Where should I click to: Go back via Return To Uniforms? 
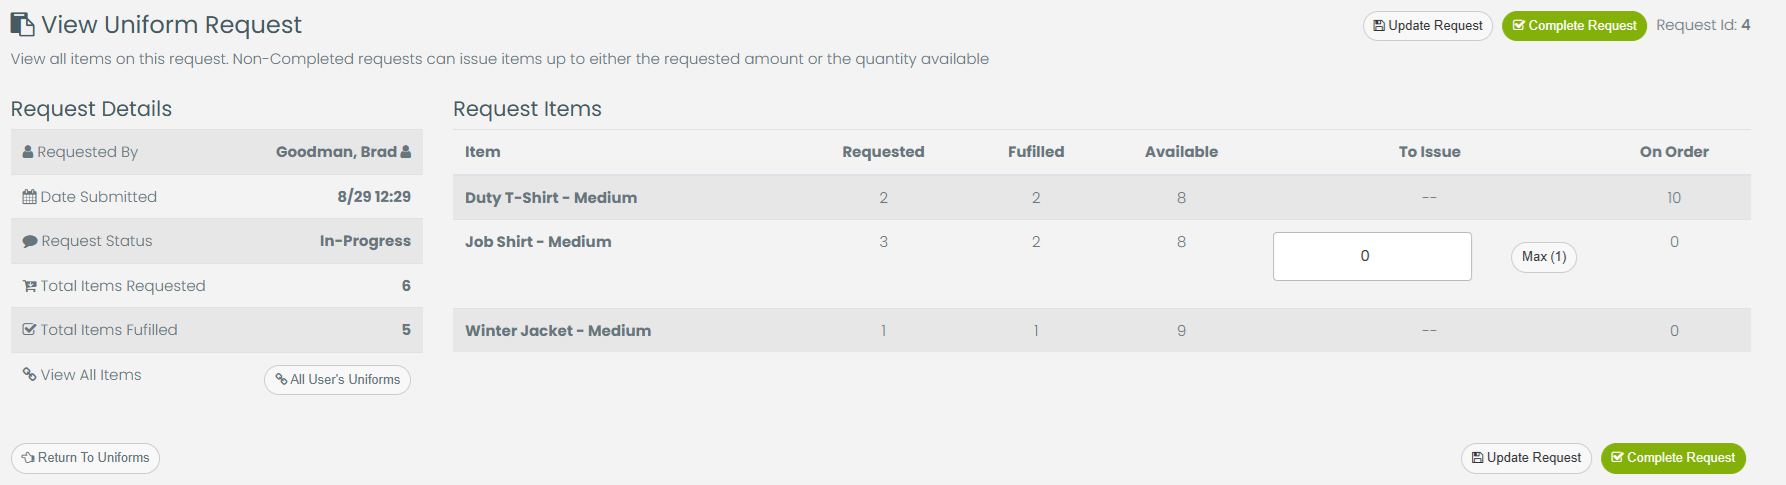tap(85, 458)
